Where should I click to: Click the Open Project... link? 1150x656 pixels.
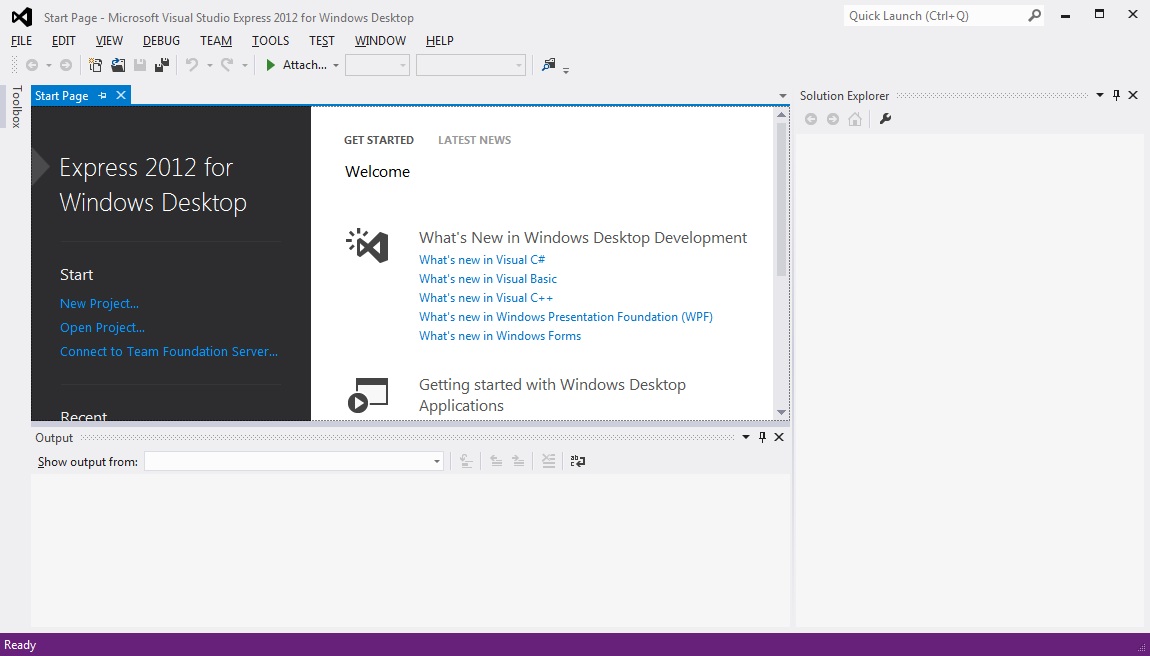(x=102, y=328)
